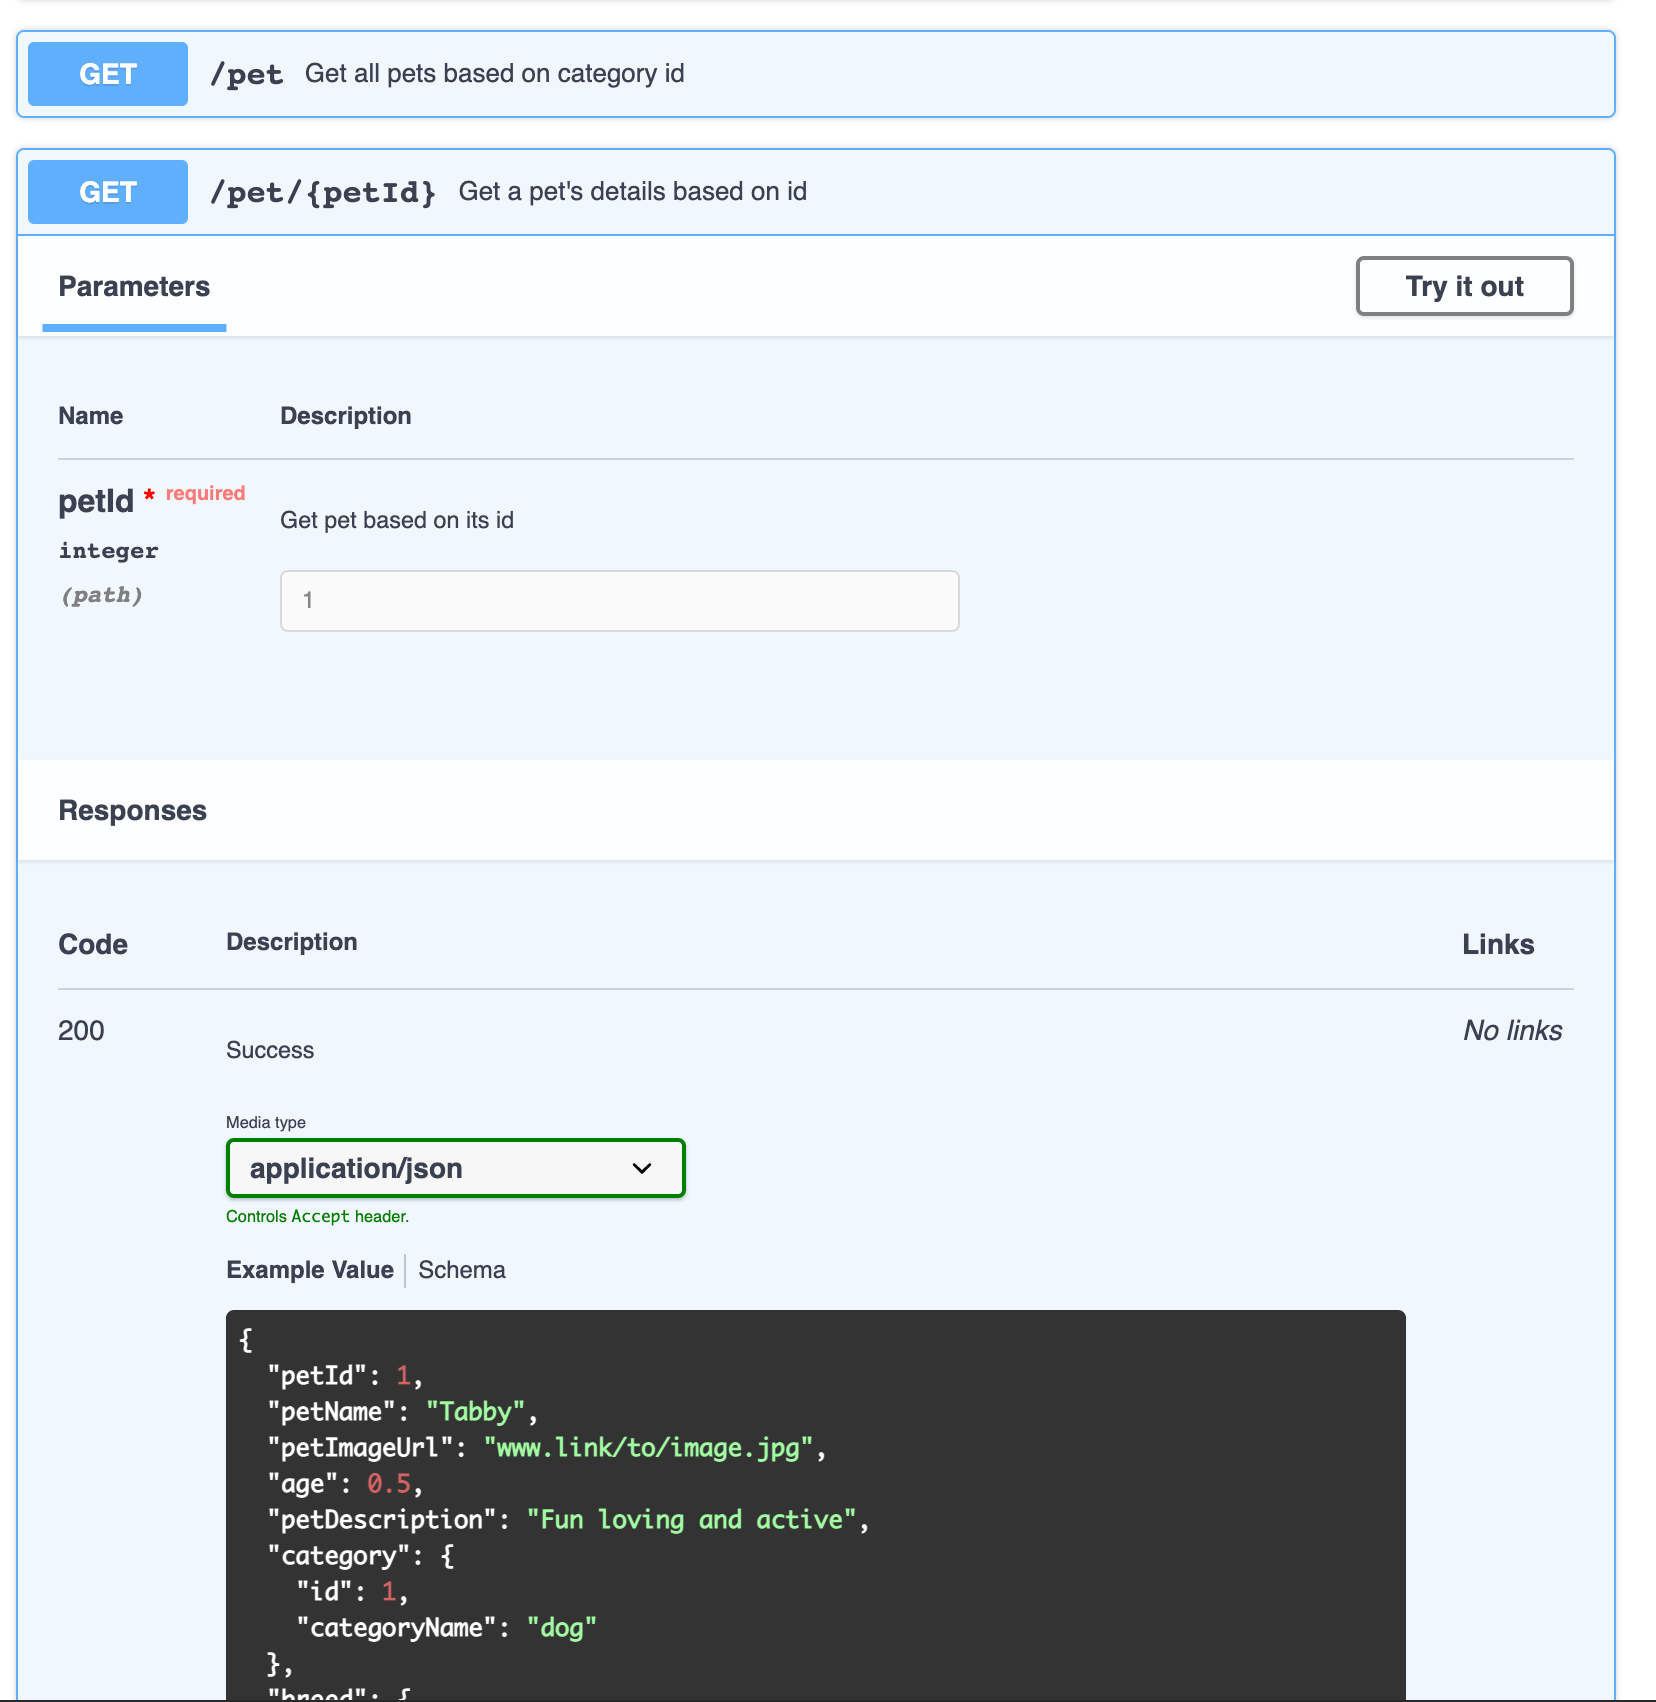The image size is (1656, 1702).
Task: Click the Responses section header
Action: (x=133, y=811)
